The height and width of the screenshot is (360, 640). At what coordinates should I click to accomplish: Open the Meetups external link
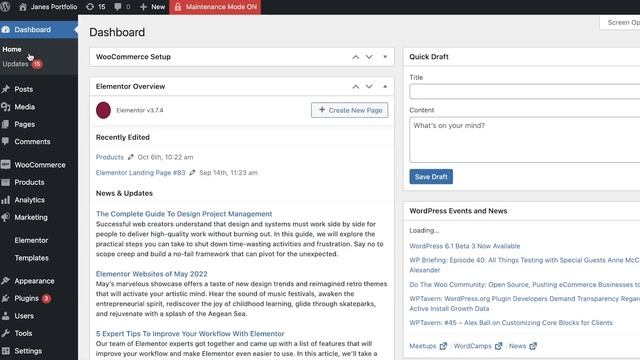(x=428, y=346)
